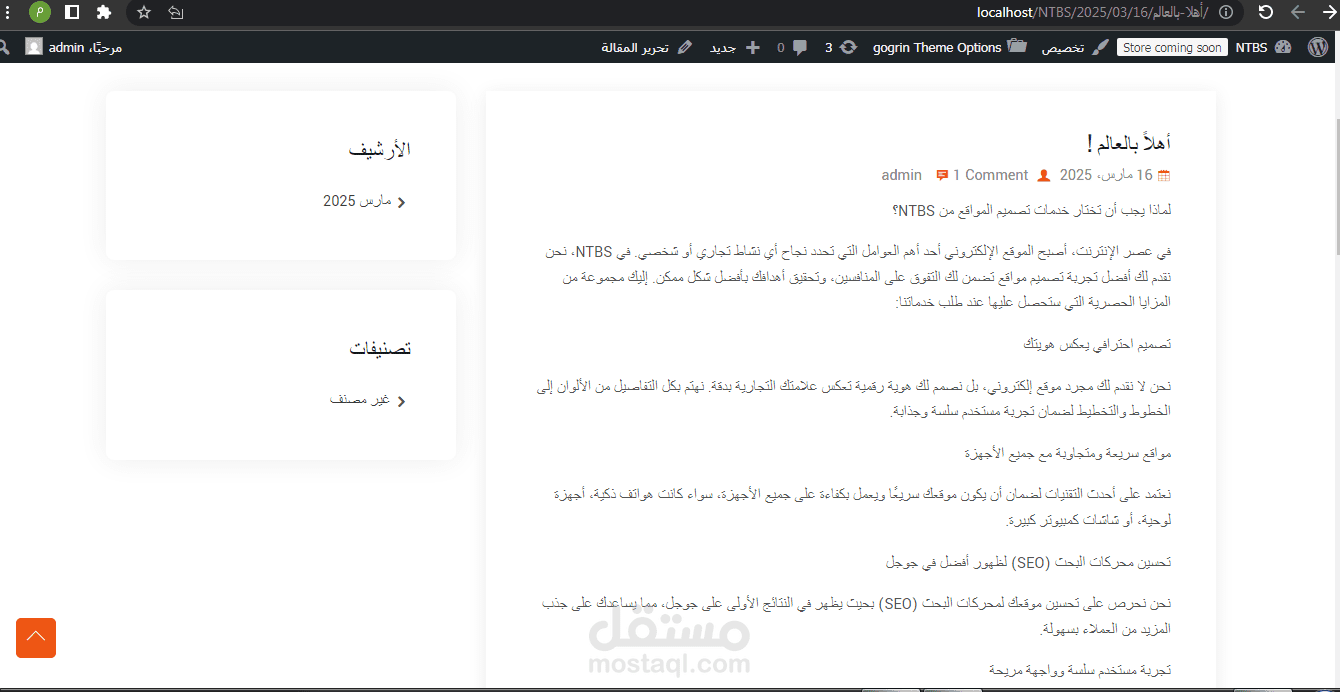The width and height of the screenshot is (1340, 692).
Task: Click the 16 مارس، 2025 post date
Action: coord(1106,175)
